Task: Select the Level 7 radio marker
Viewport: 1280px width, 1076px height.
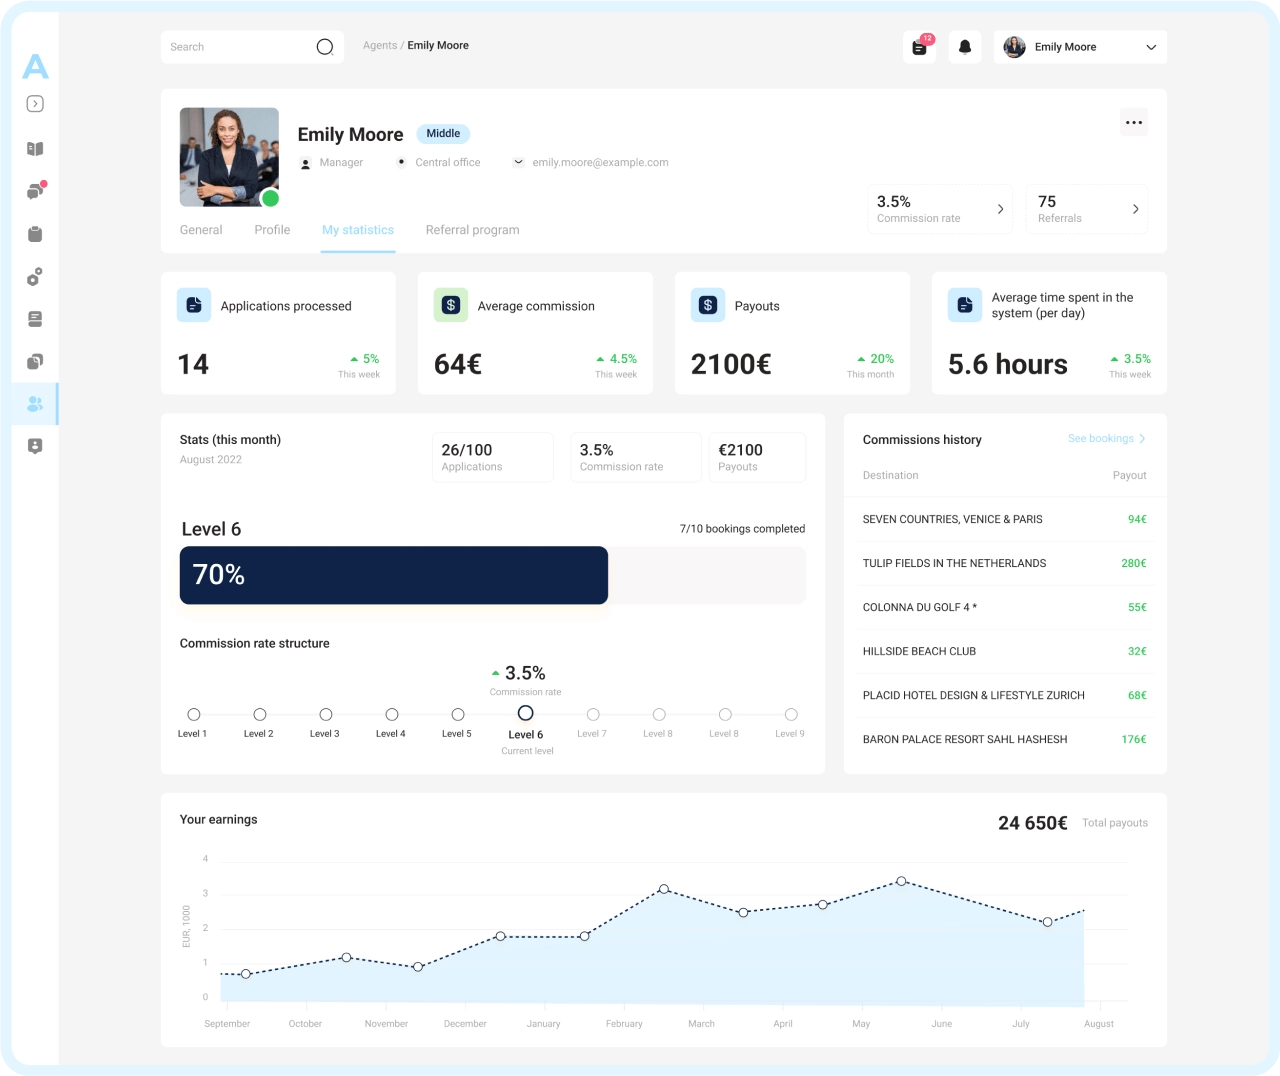Action: pos(593,714)
